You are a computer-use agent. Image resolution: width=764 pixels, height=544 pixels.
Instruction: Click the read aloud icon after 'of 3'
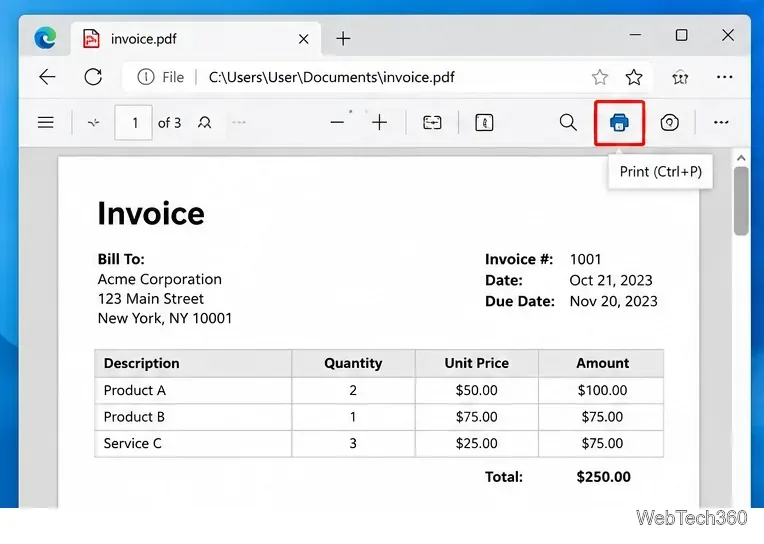click(x=205, y=122)
